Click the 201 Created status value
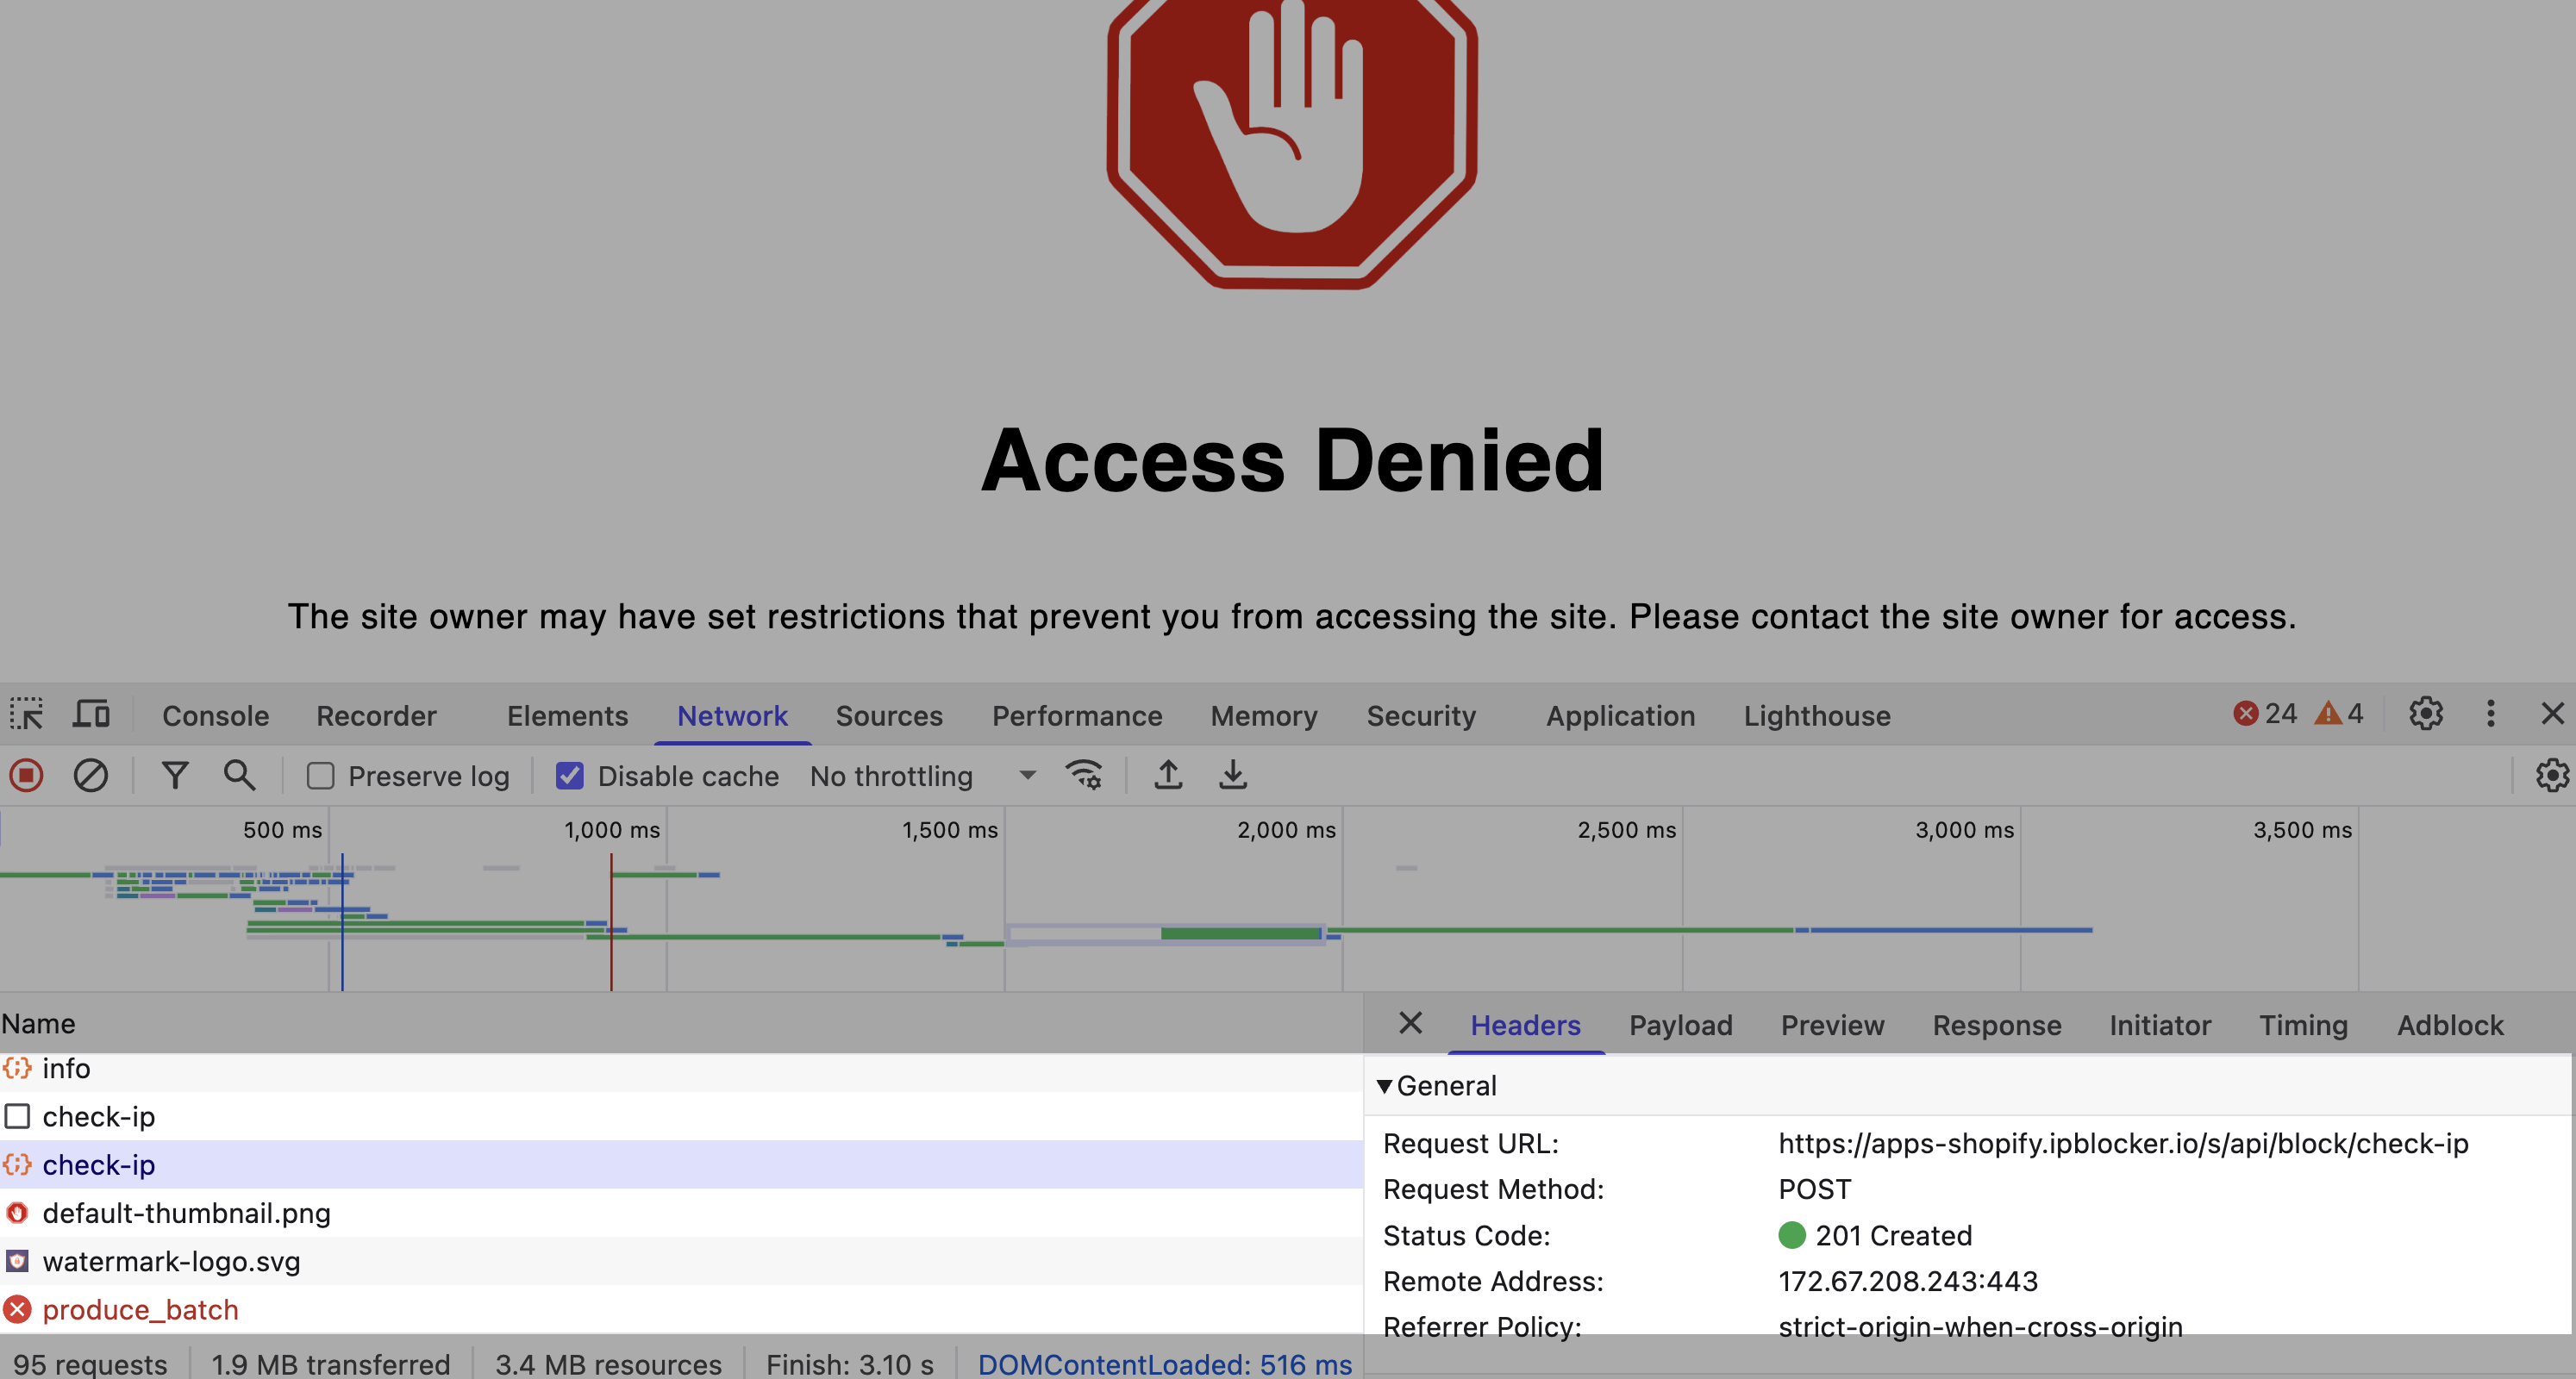This screenshot has height=1379, width=2576. (x=1893, y=1236)
